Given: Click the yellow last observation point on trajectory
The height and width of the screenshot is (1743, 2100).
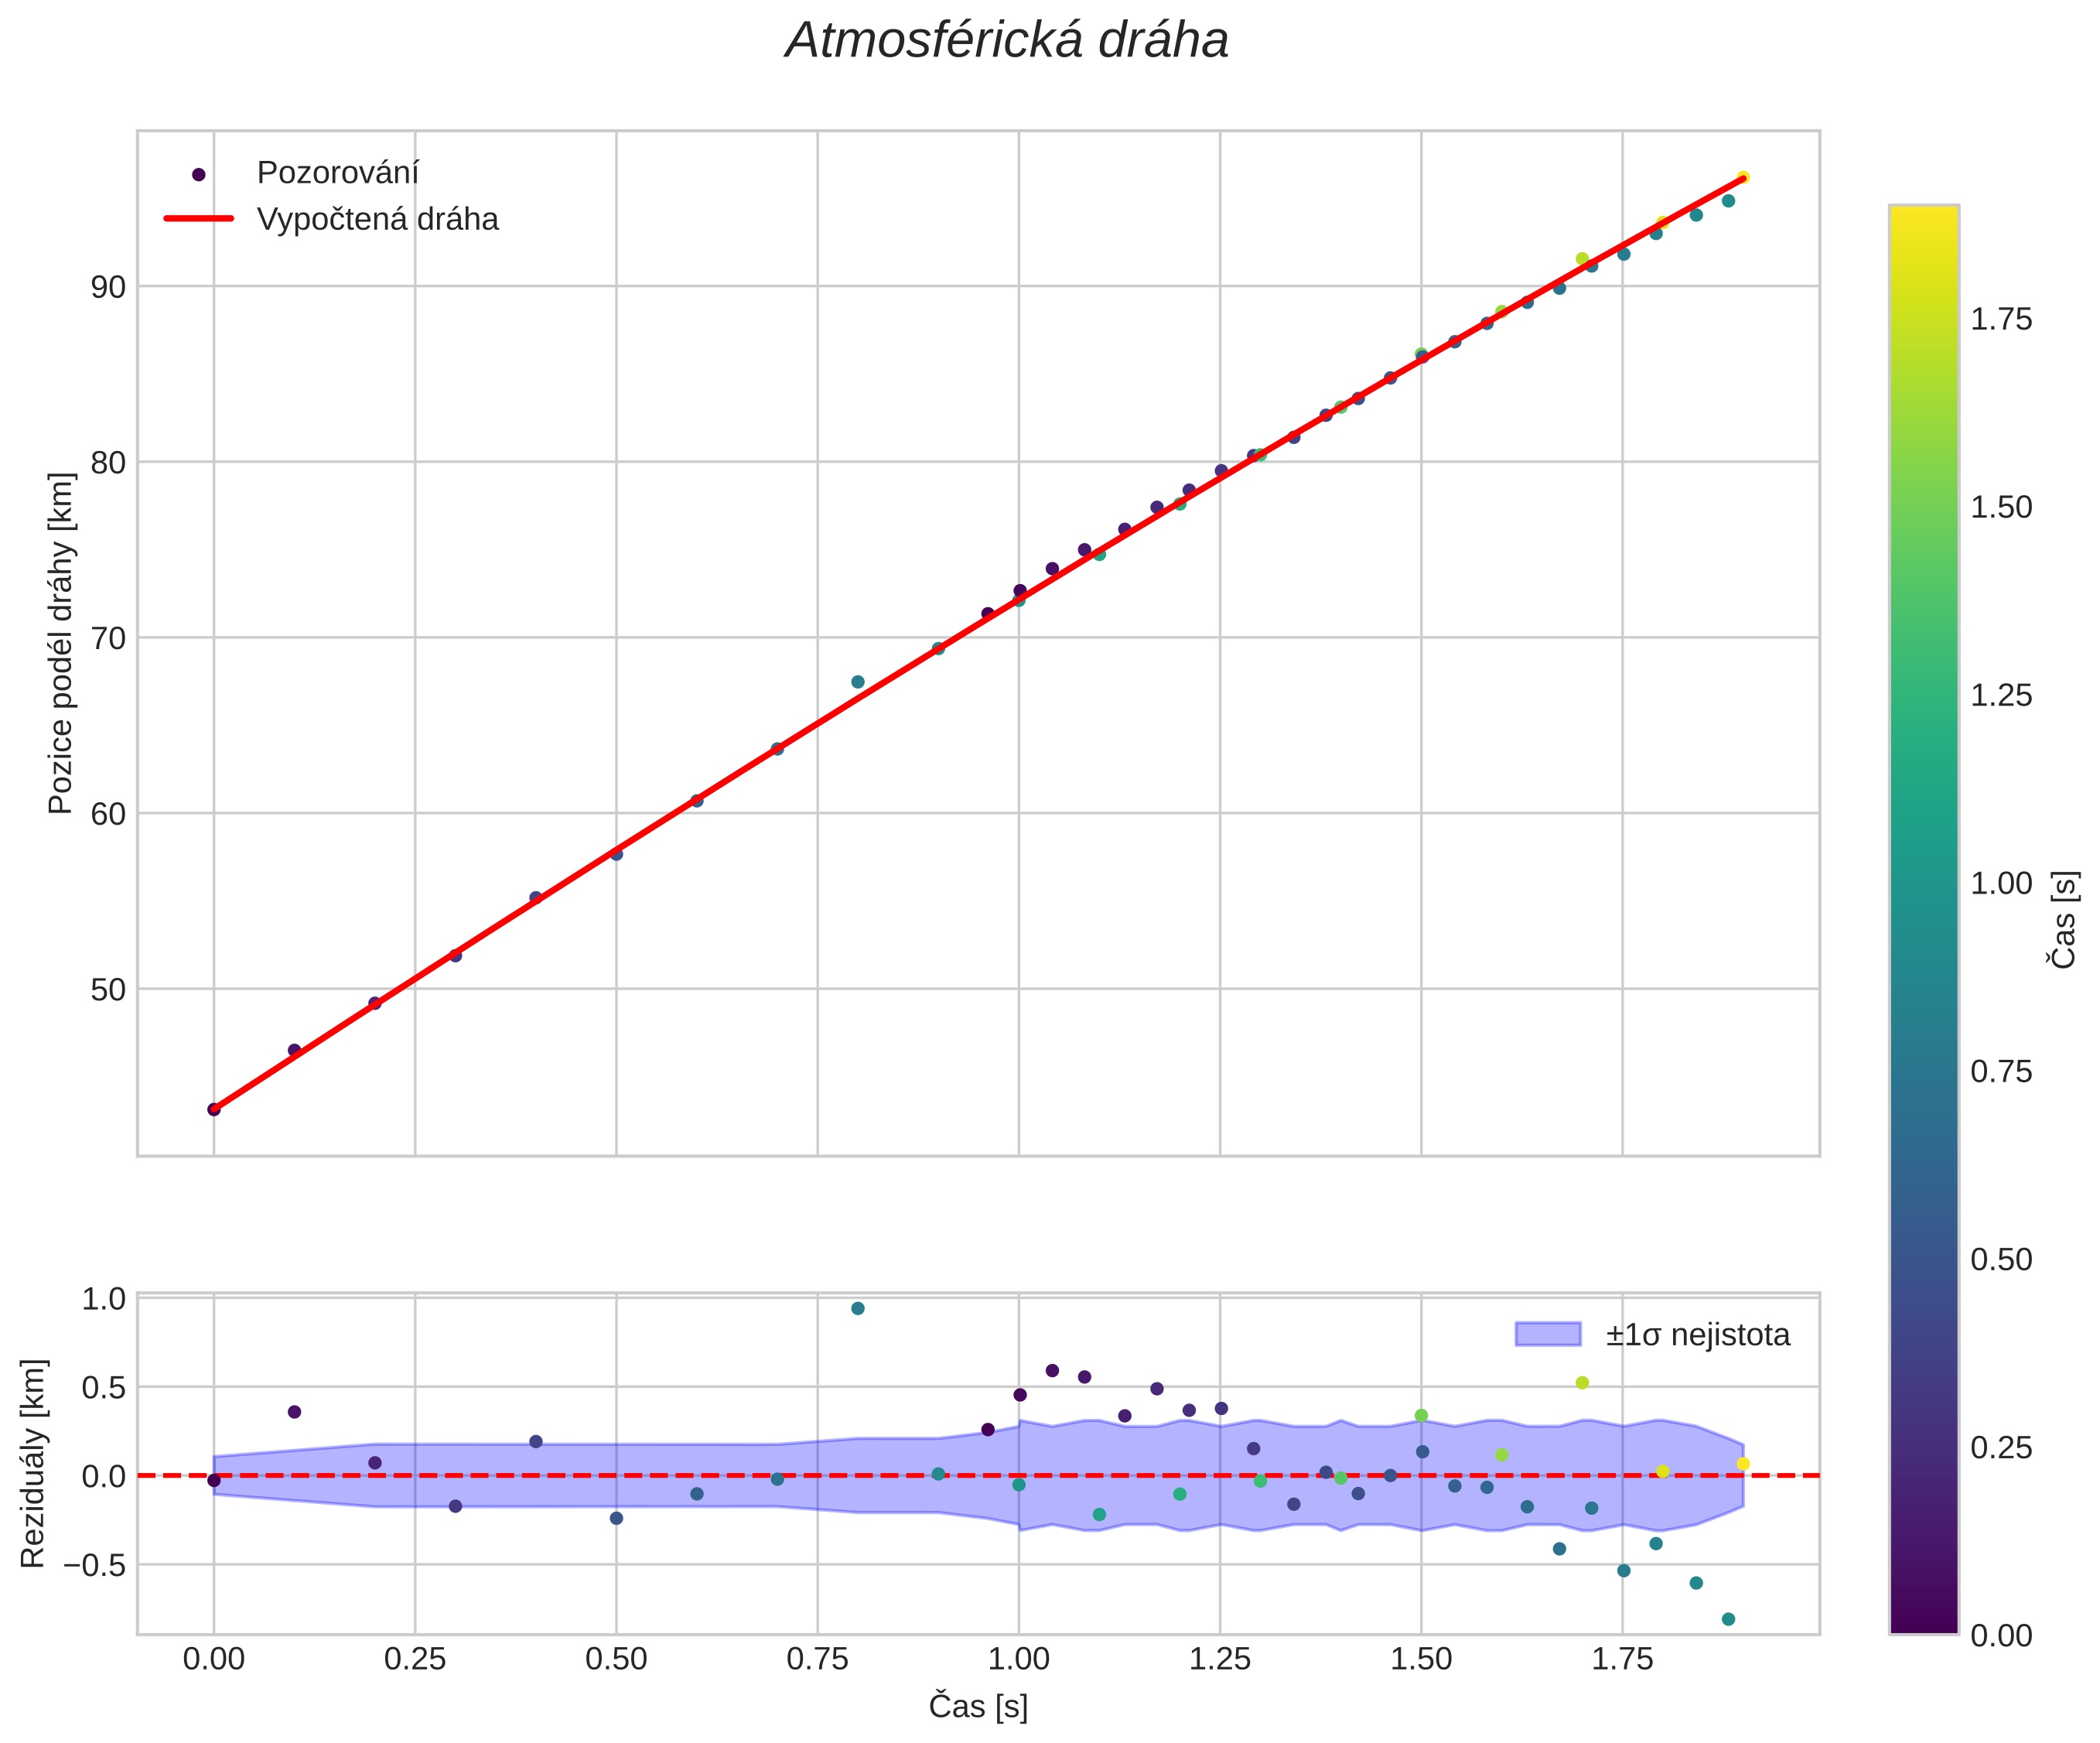Looking at the screenshot, I should point(1743,177).
